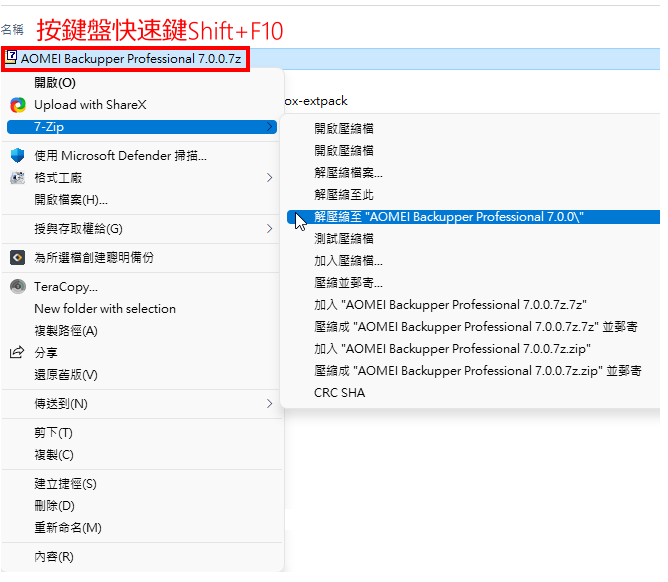Select 加入 "AOMEI Backupper Professional 7.0.0.7z.zip"
This screenshot has width=668, height=582.
(452, 349)
